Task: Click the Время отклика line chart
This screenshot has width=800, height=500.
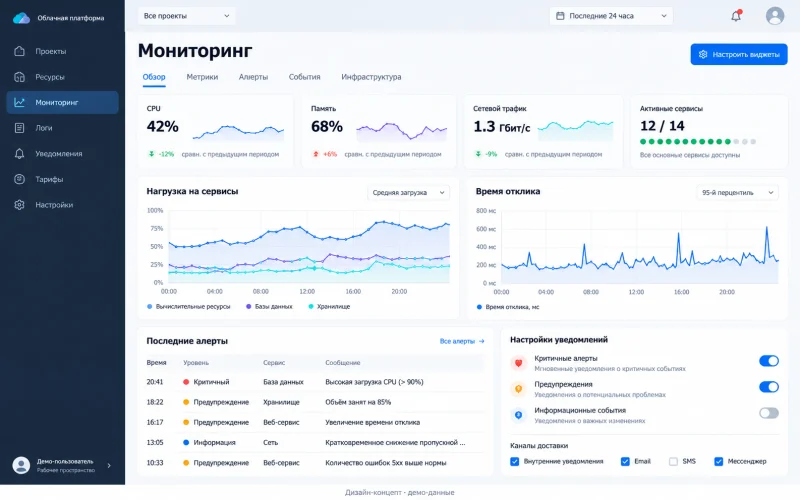Action: (x=640, y=247)
